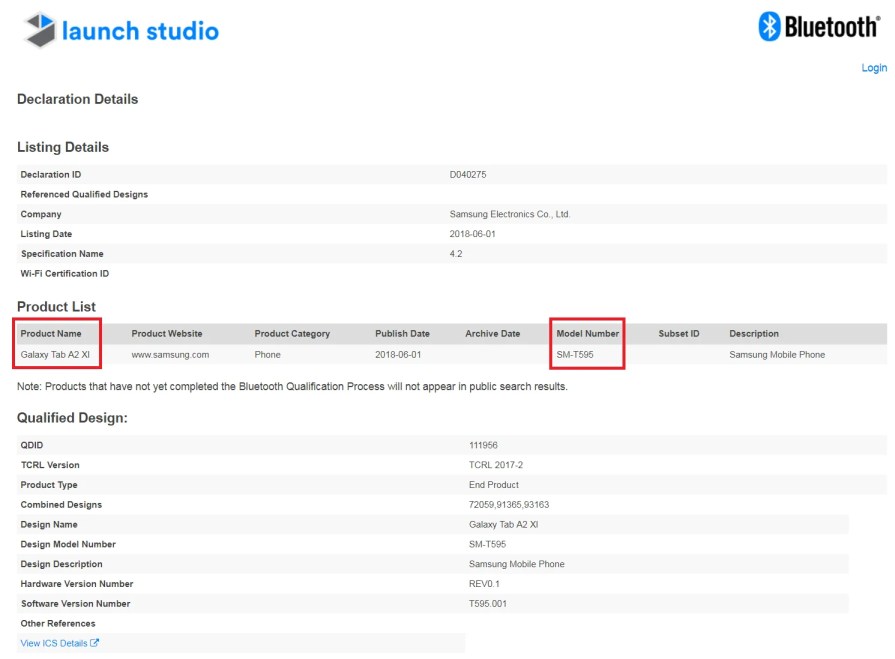Select the Design Name value Galaxy Tab A2 XI

(503, 524)
